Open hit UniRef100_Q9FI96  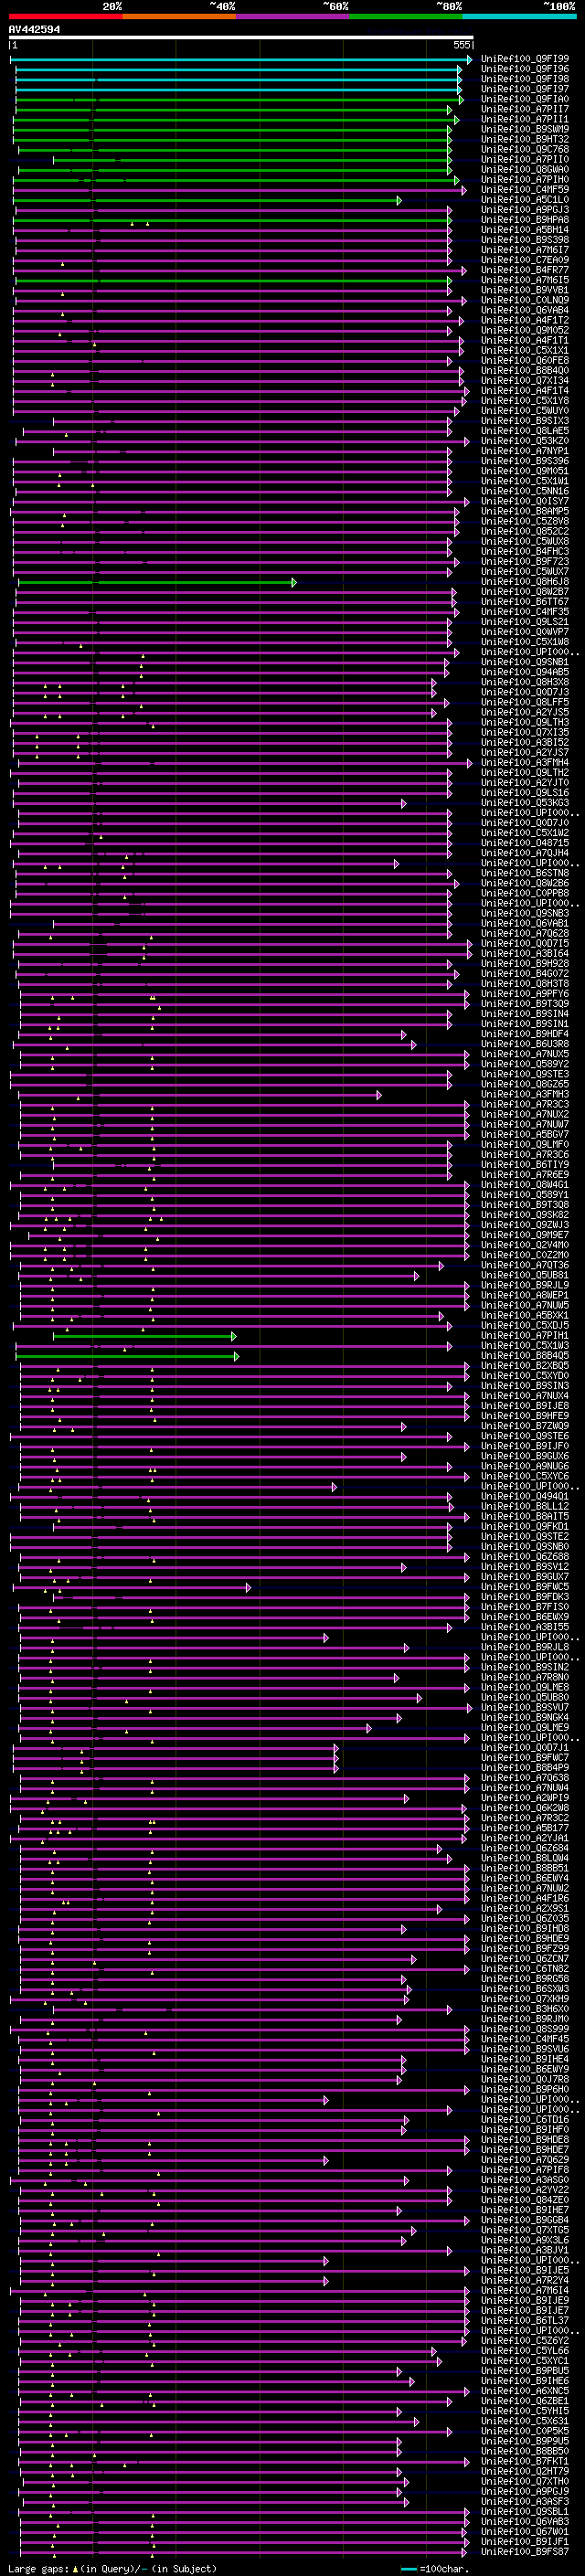point(525,70)
